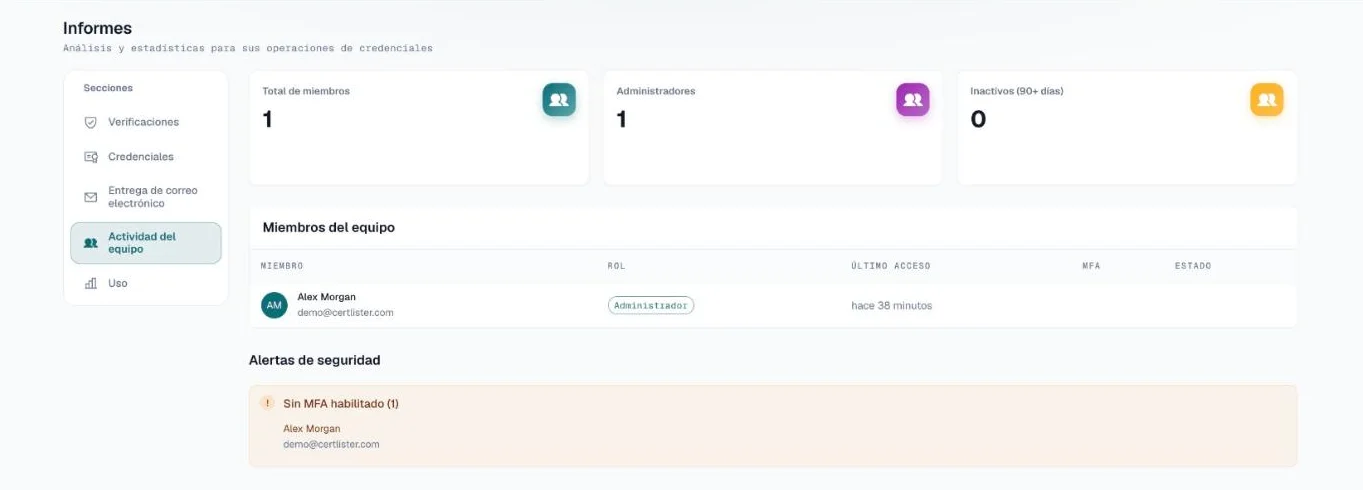The height and width of the screenshot is (490, 1363).
Task: Click the shield icon beside Verificaciones
Action: 91,122
